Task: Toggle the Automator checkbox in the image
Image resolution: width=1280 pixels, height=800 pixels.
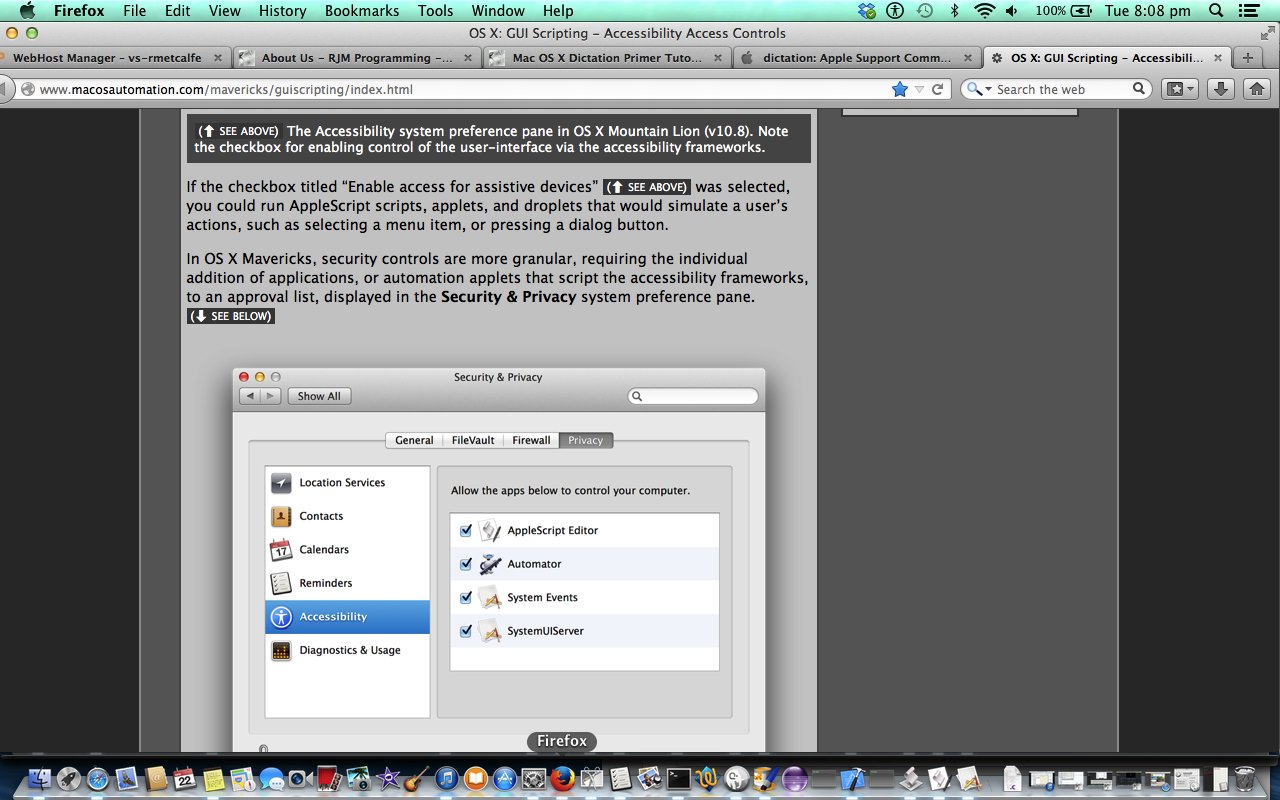Action: (x=466, y=564)
